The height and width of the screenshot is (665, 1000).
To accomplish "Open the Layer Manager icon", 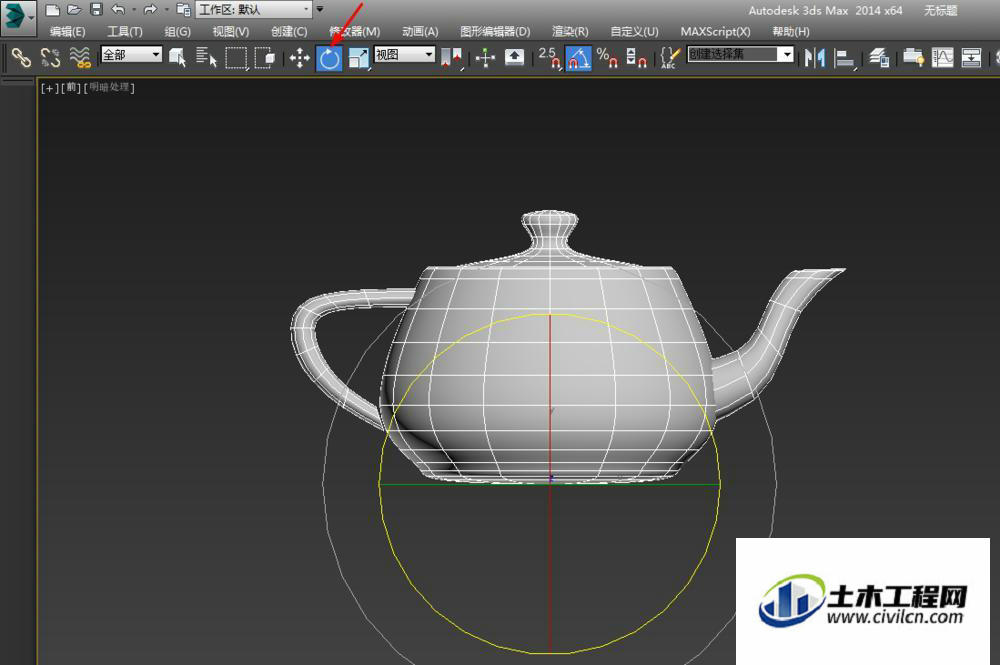I will click(880, 58).
